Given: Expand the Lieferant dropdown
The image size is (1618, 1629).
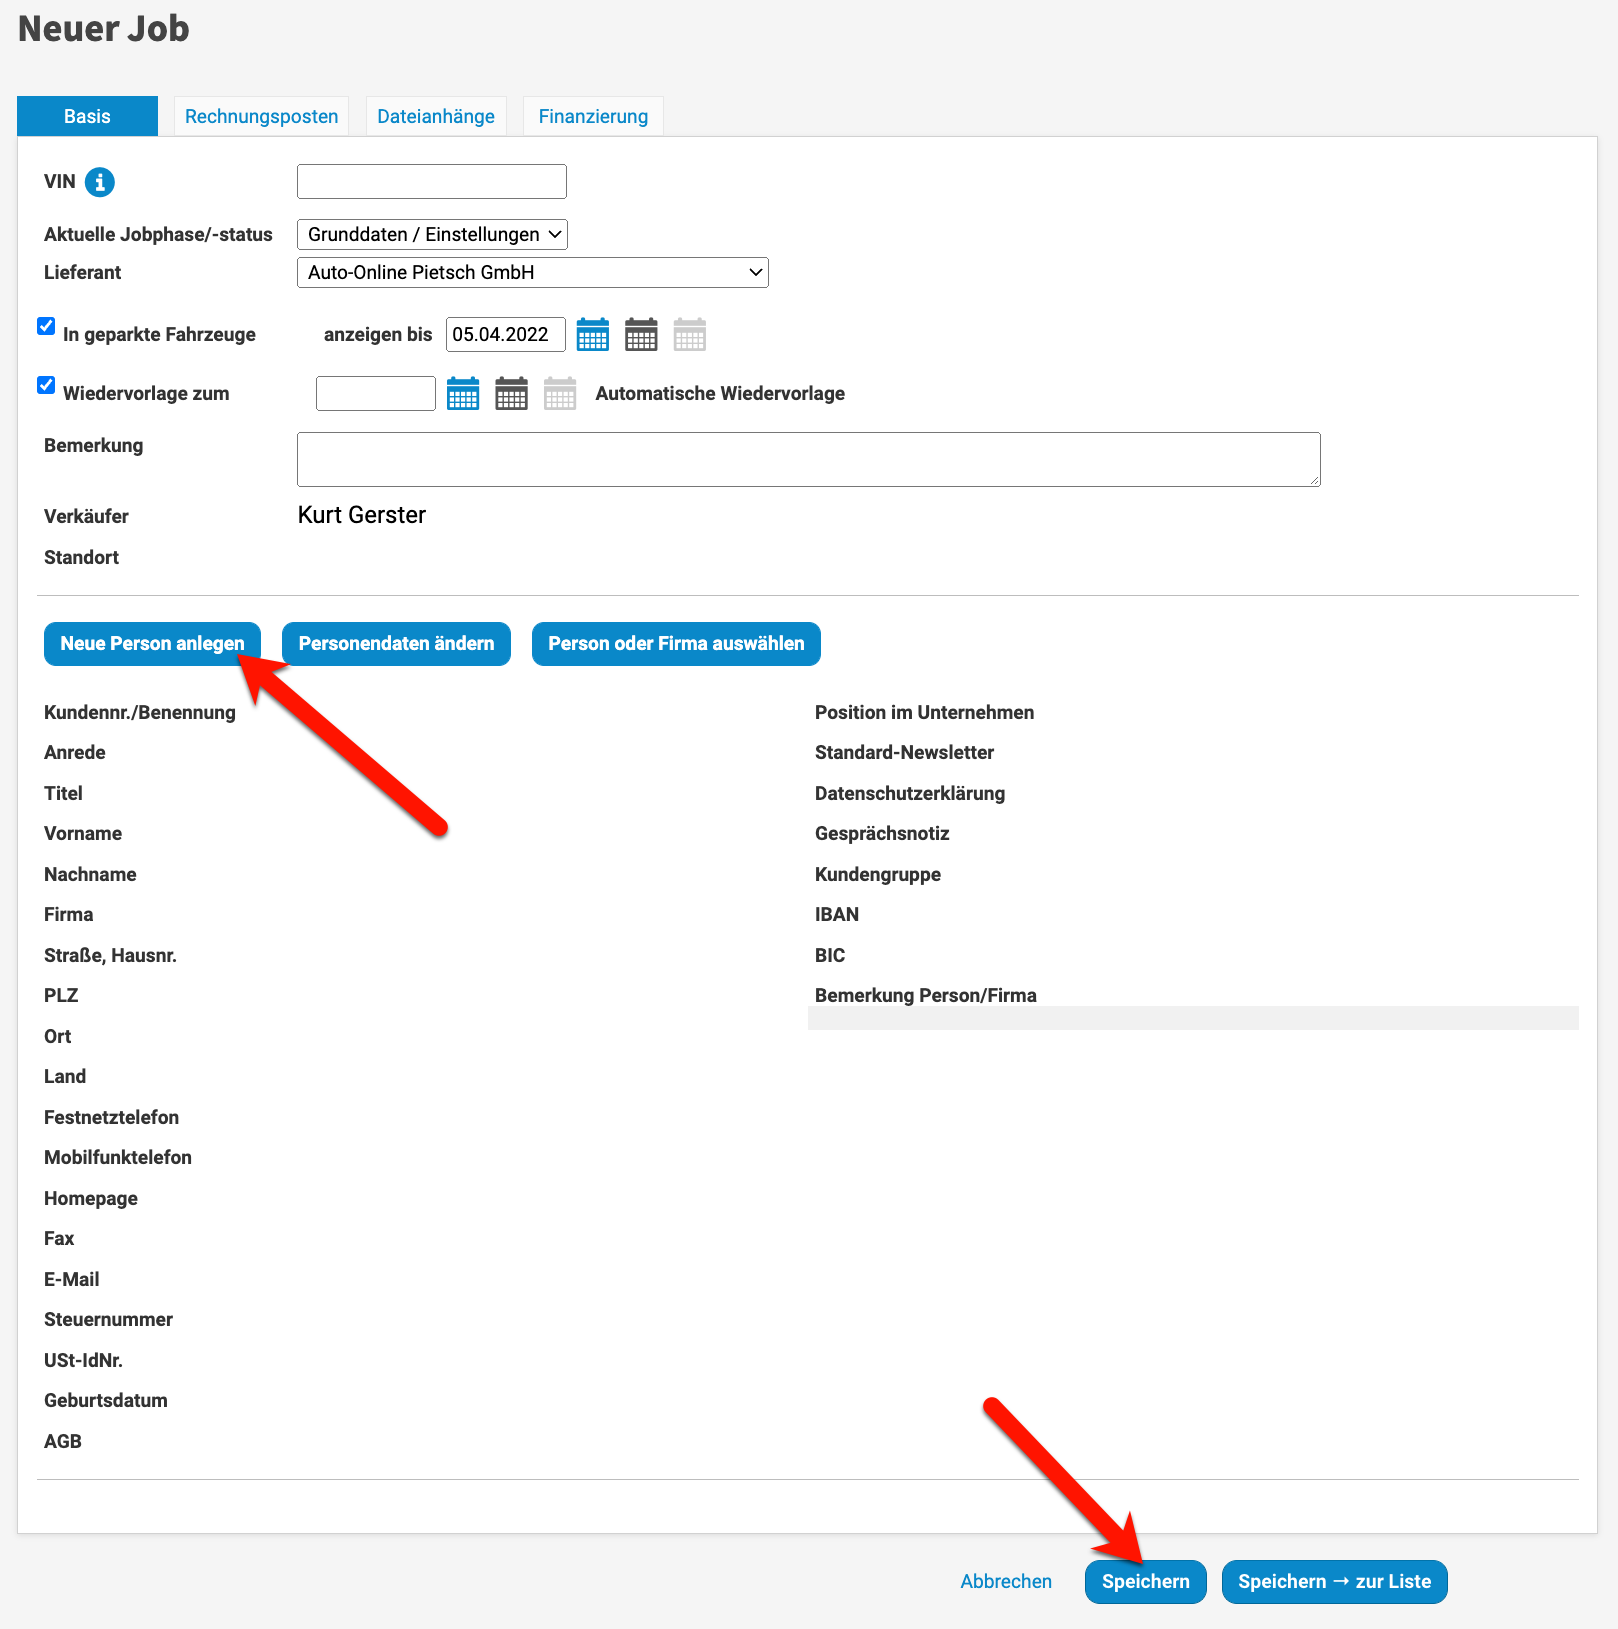Looking at the screenshot, I should 532,273.
